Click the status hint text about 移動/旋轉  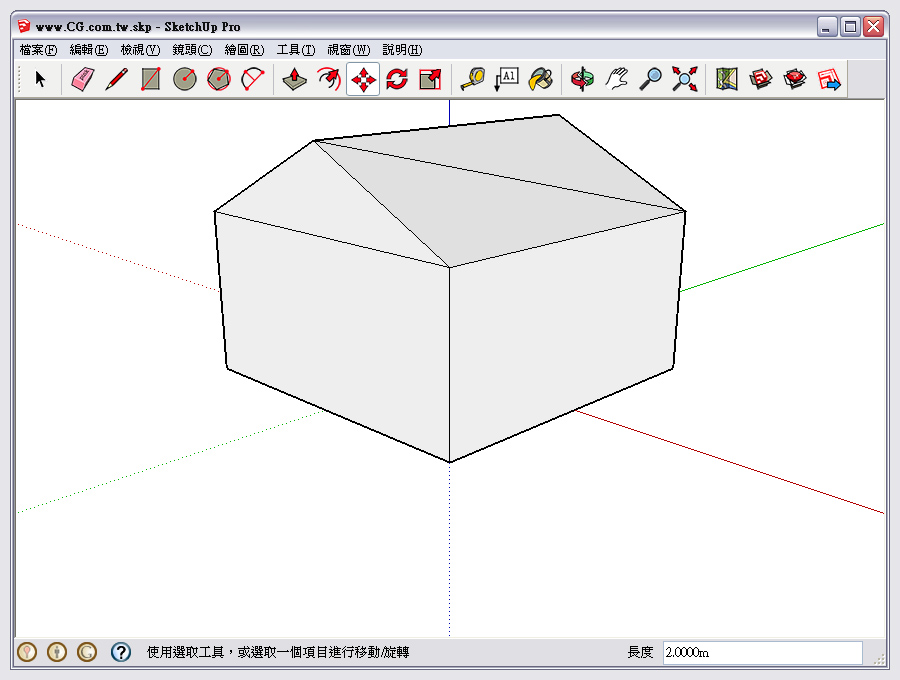[278, 652]
